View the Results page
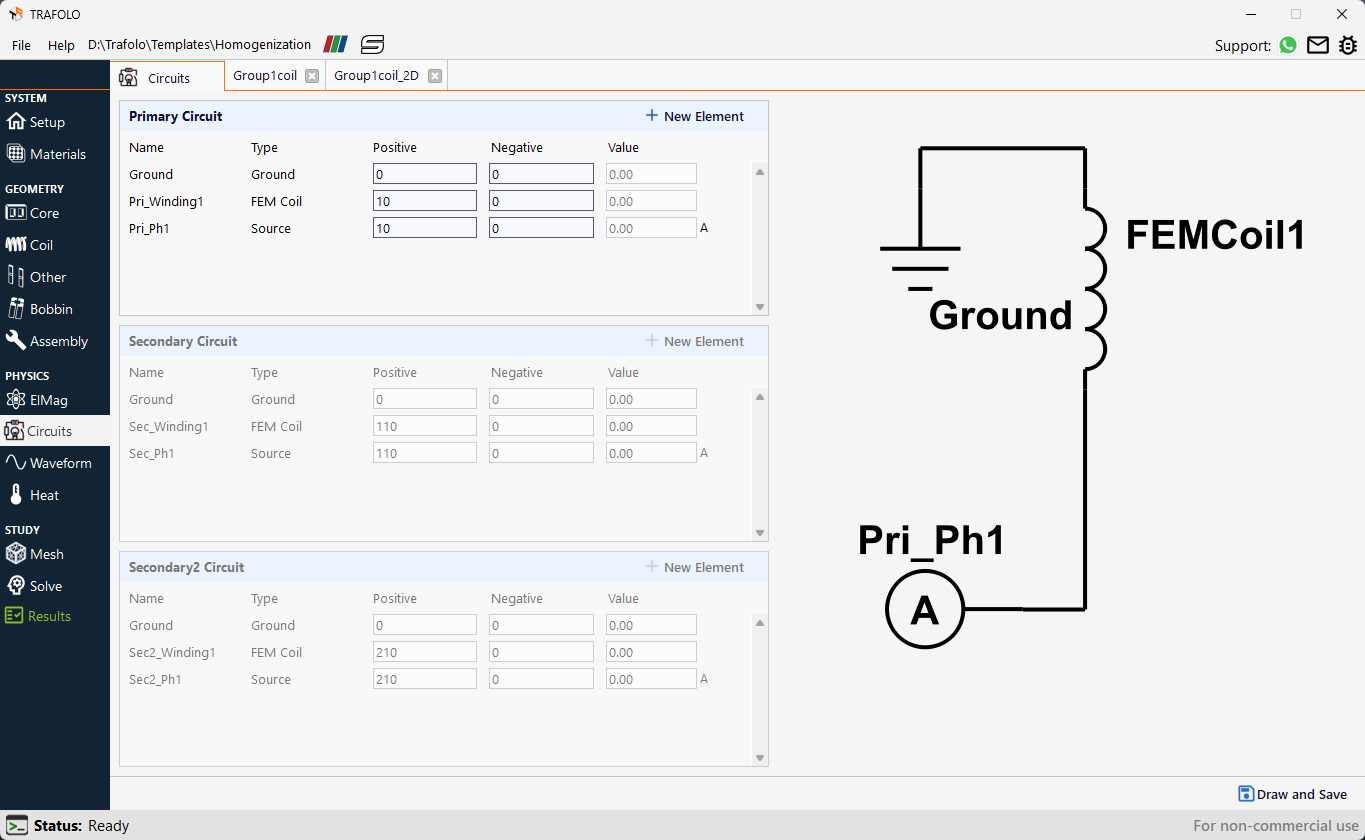Image resolution: width=1365 pixels, height=840 pixels. 38,616
